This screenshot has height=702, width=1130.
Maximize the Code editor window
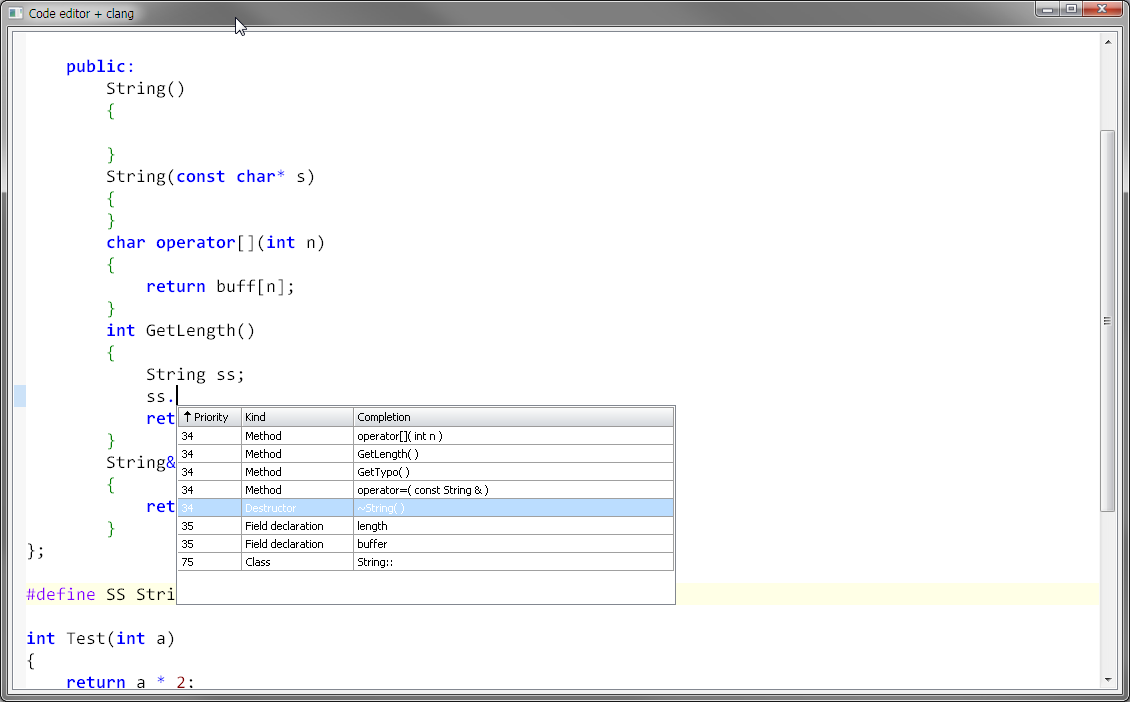coord(1072,9)
